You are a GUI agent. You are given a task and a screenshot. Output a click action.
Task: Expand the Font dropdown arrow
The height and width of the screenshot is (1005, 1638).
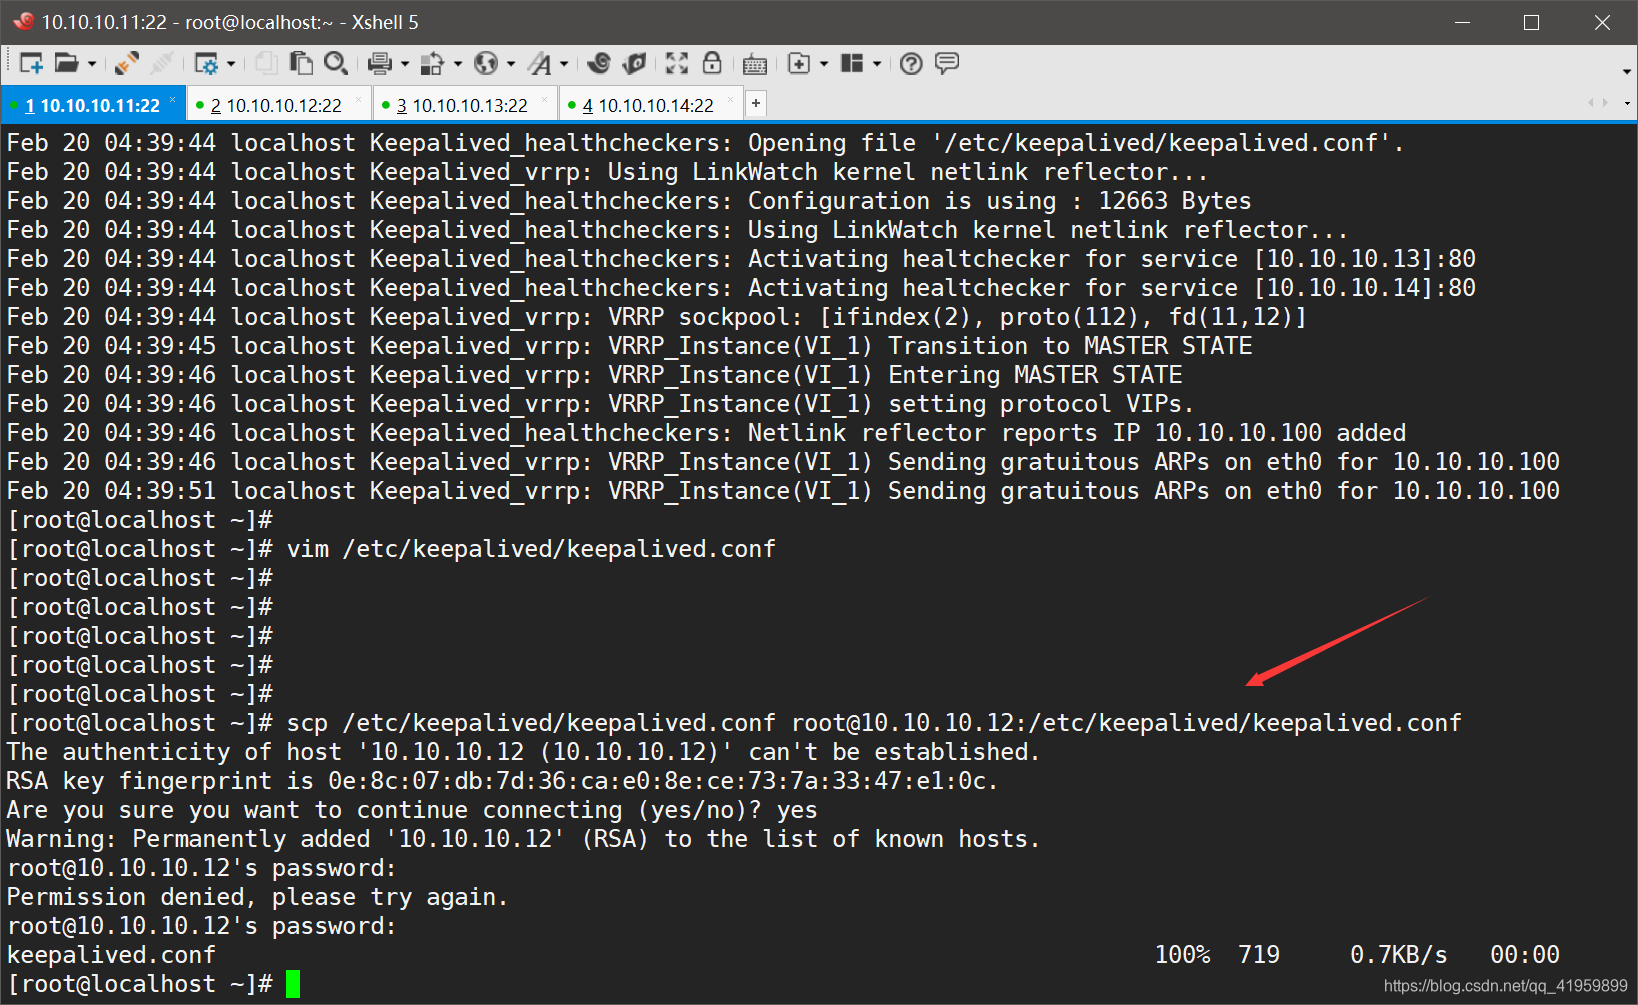(x=564, y=64)
